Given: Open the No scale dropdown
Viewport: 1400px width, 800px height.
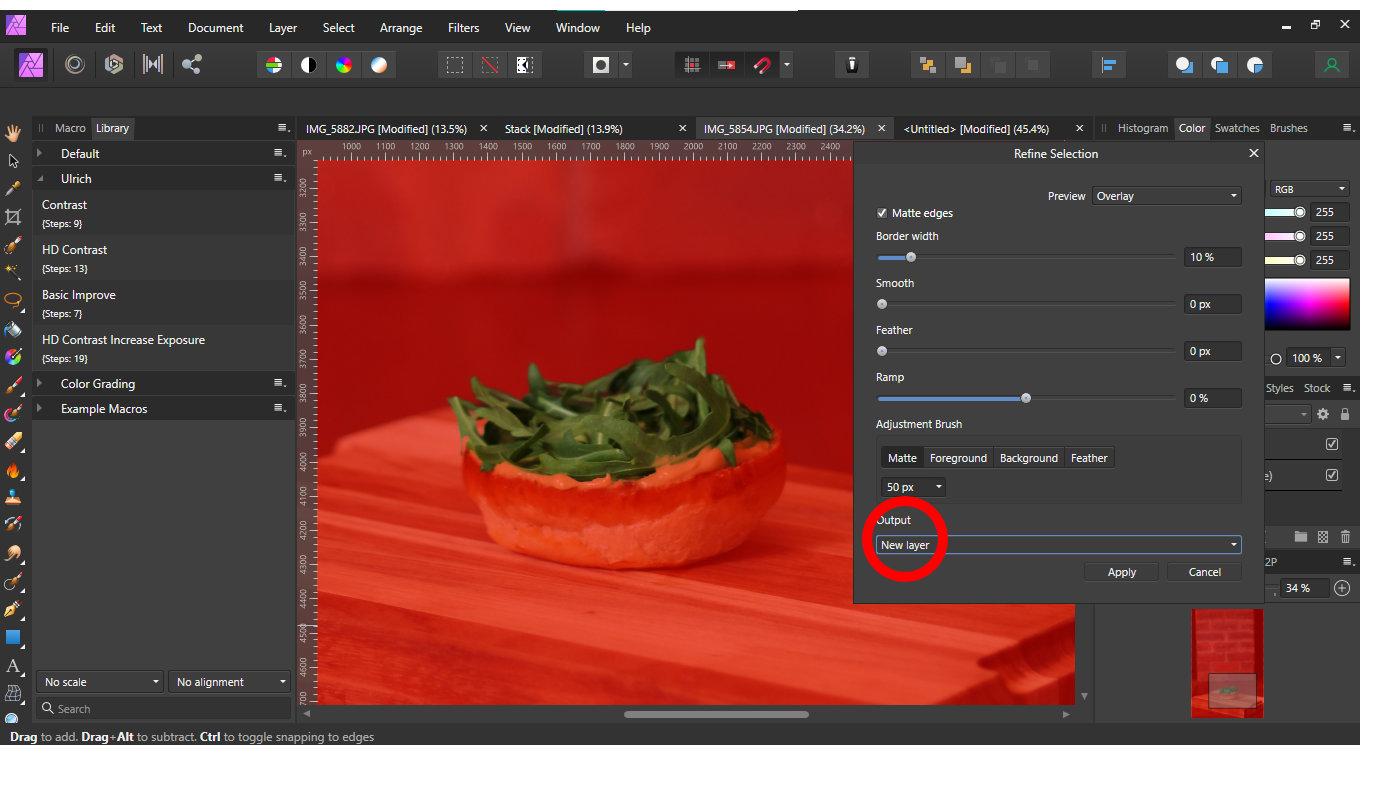Looking at the screenshot, I should (100, 682).
